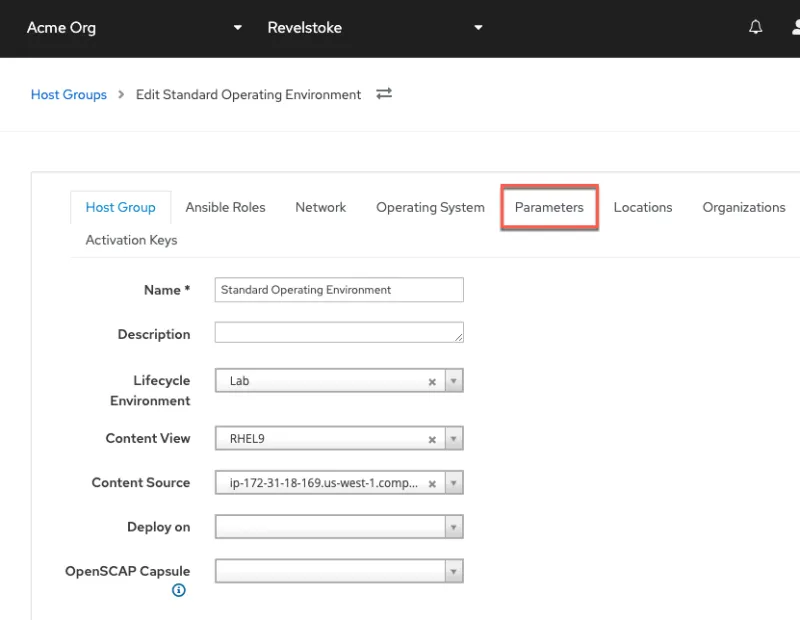
Task: View the OpenSCAP Capsule info icon
Action: tap(178, 590)
